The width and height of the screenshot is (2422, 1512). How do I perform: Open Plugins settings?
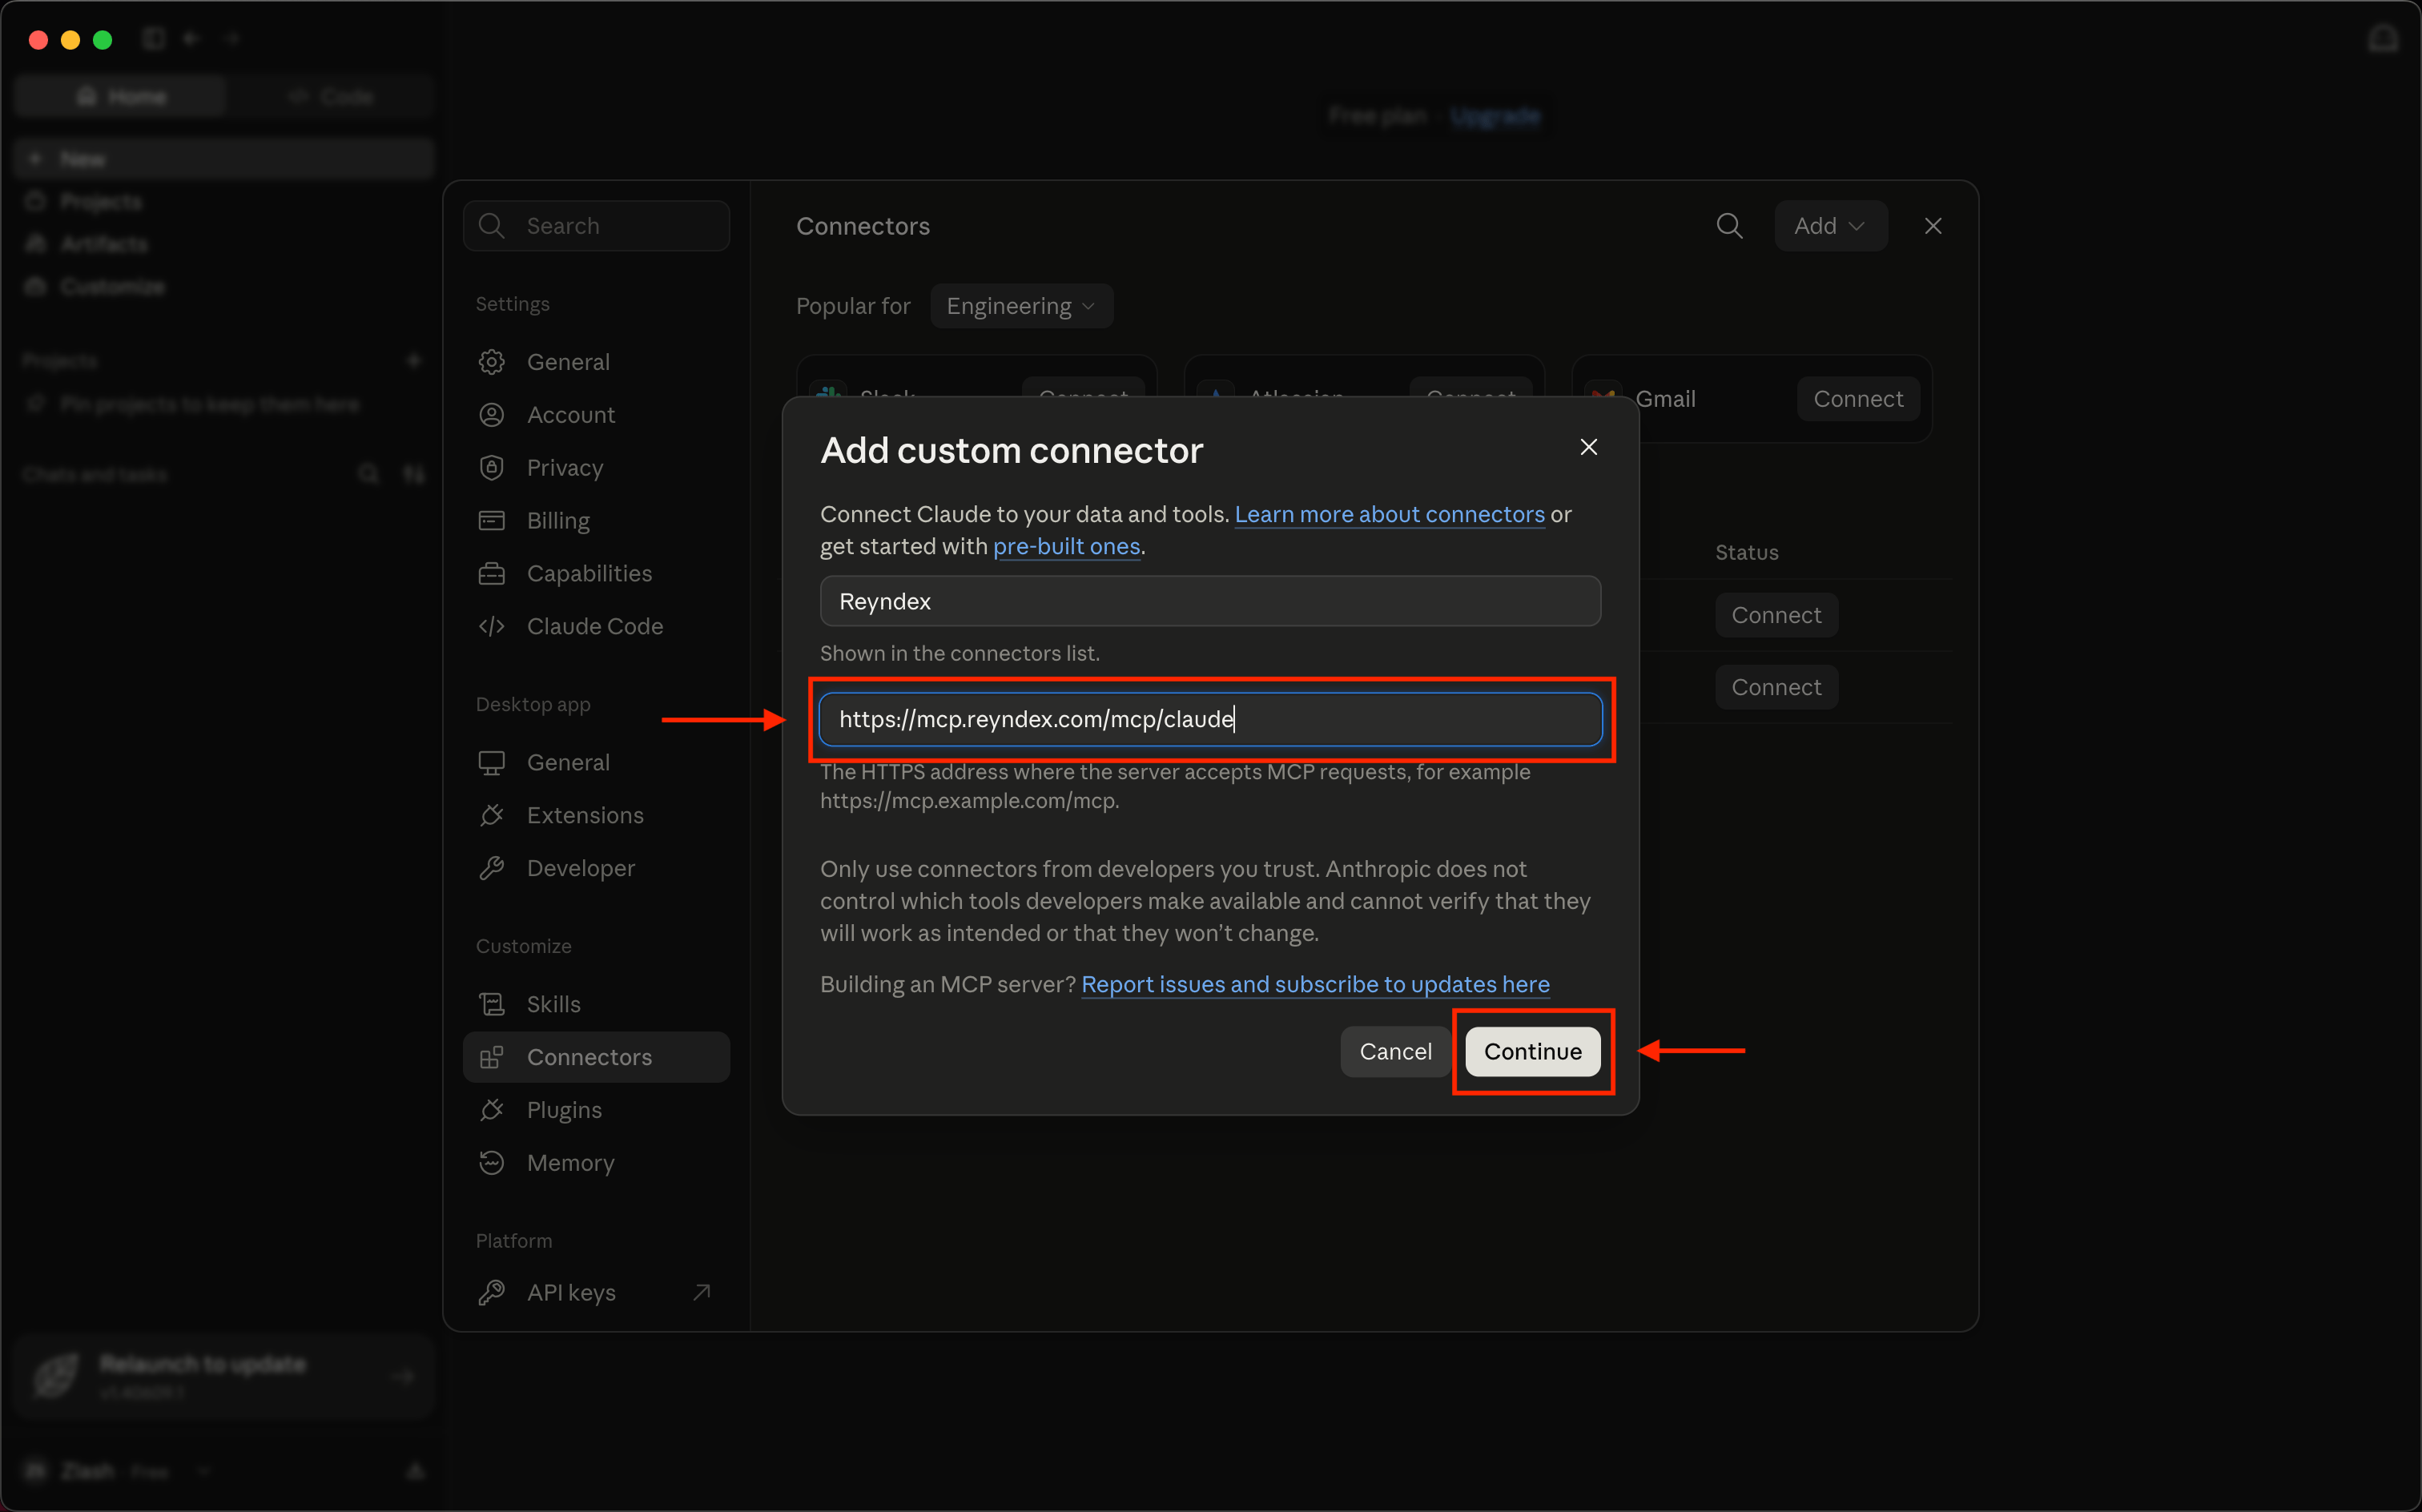(x=596, y=1110)
